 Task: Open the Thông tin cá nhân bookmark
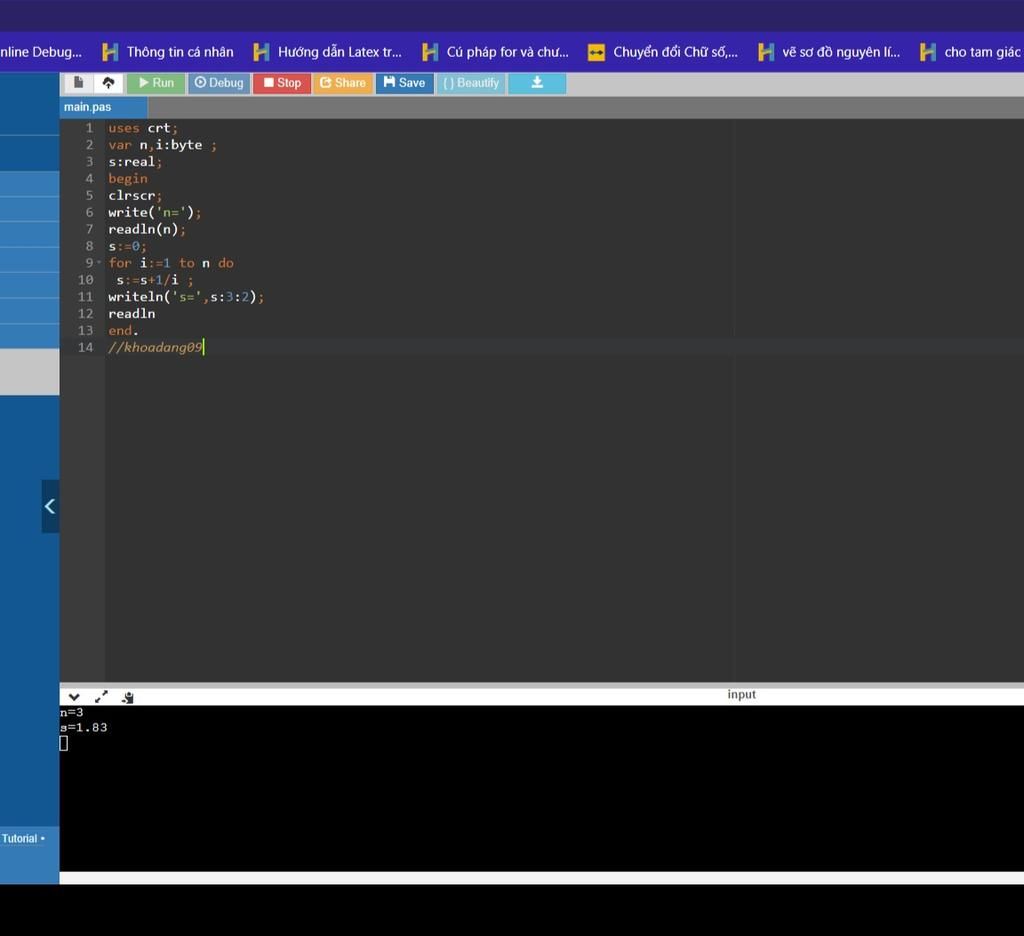coord(168,52)
